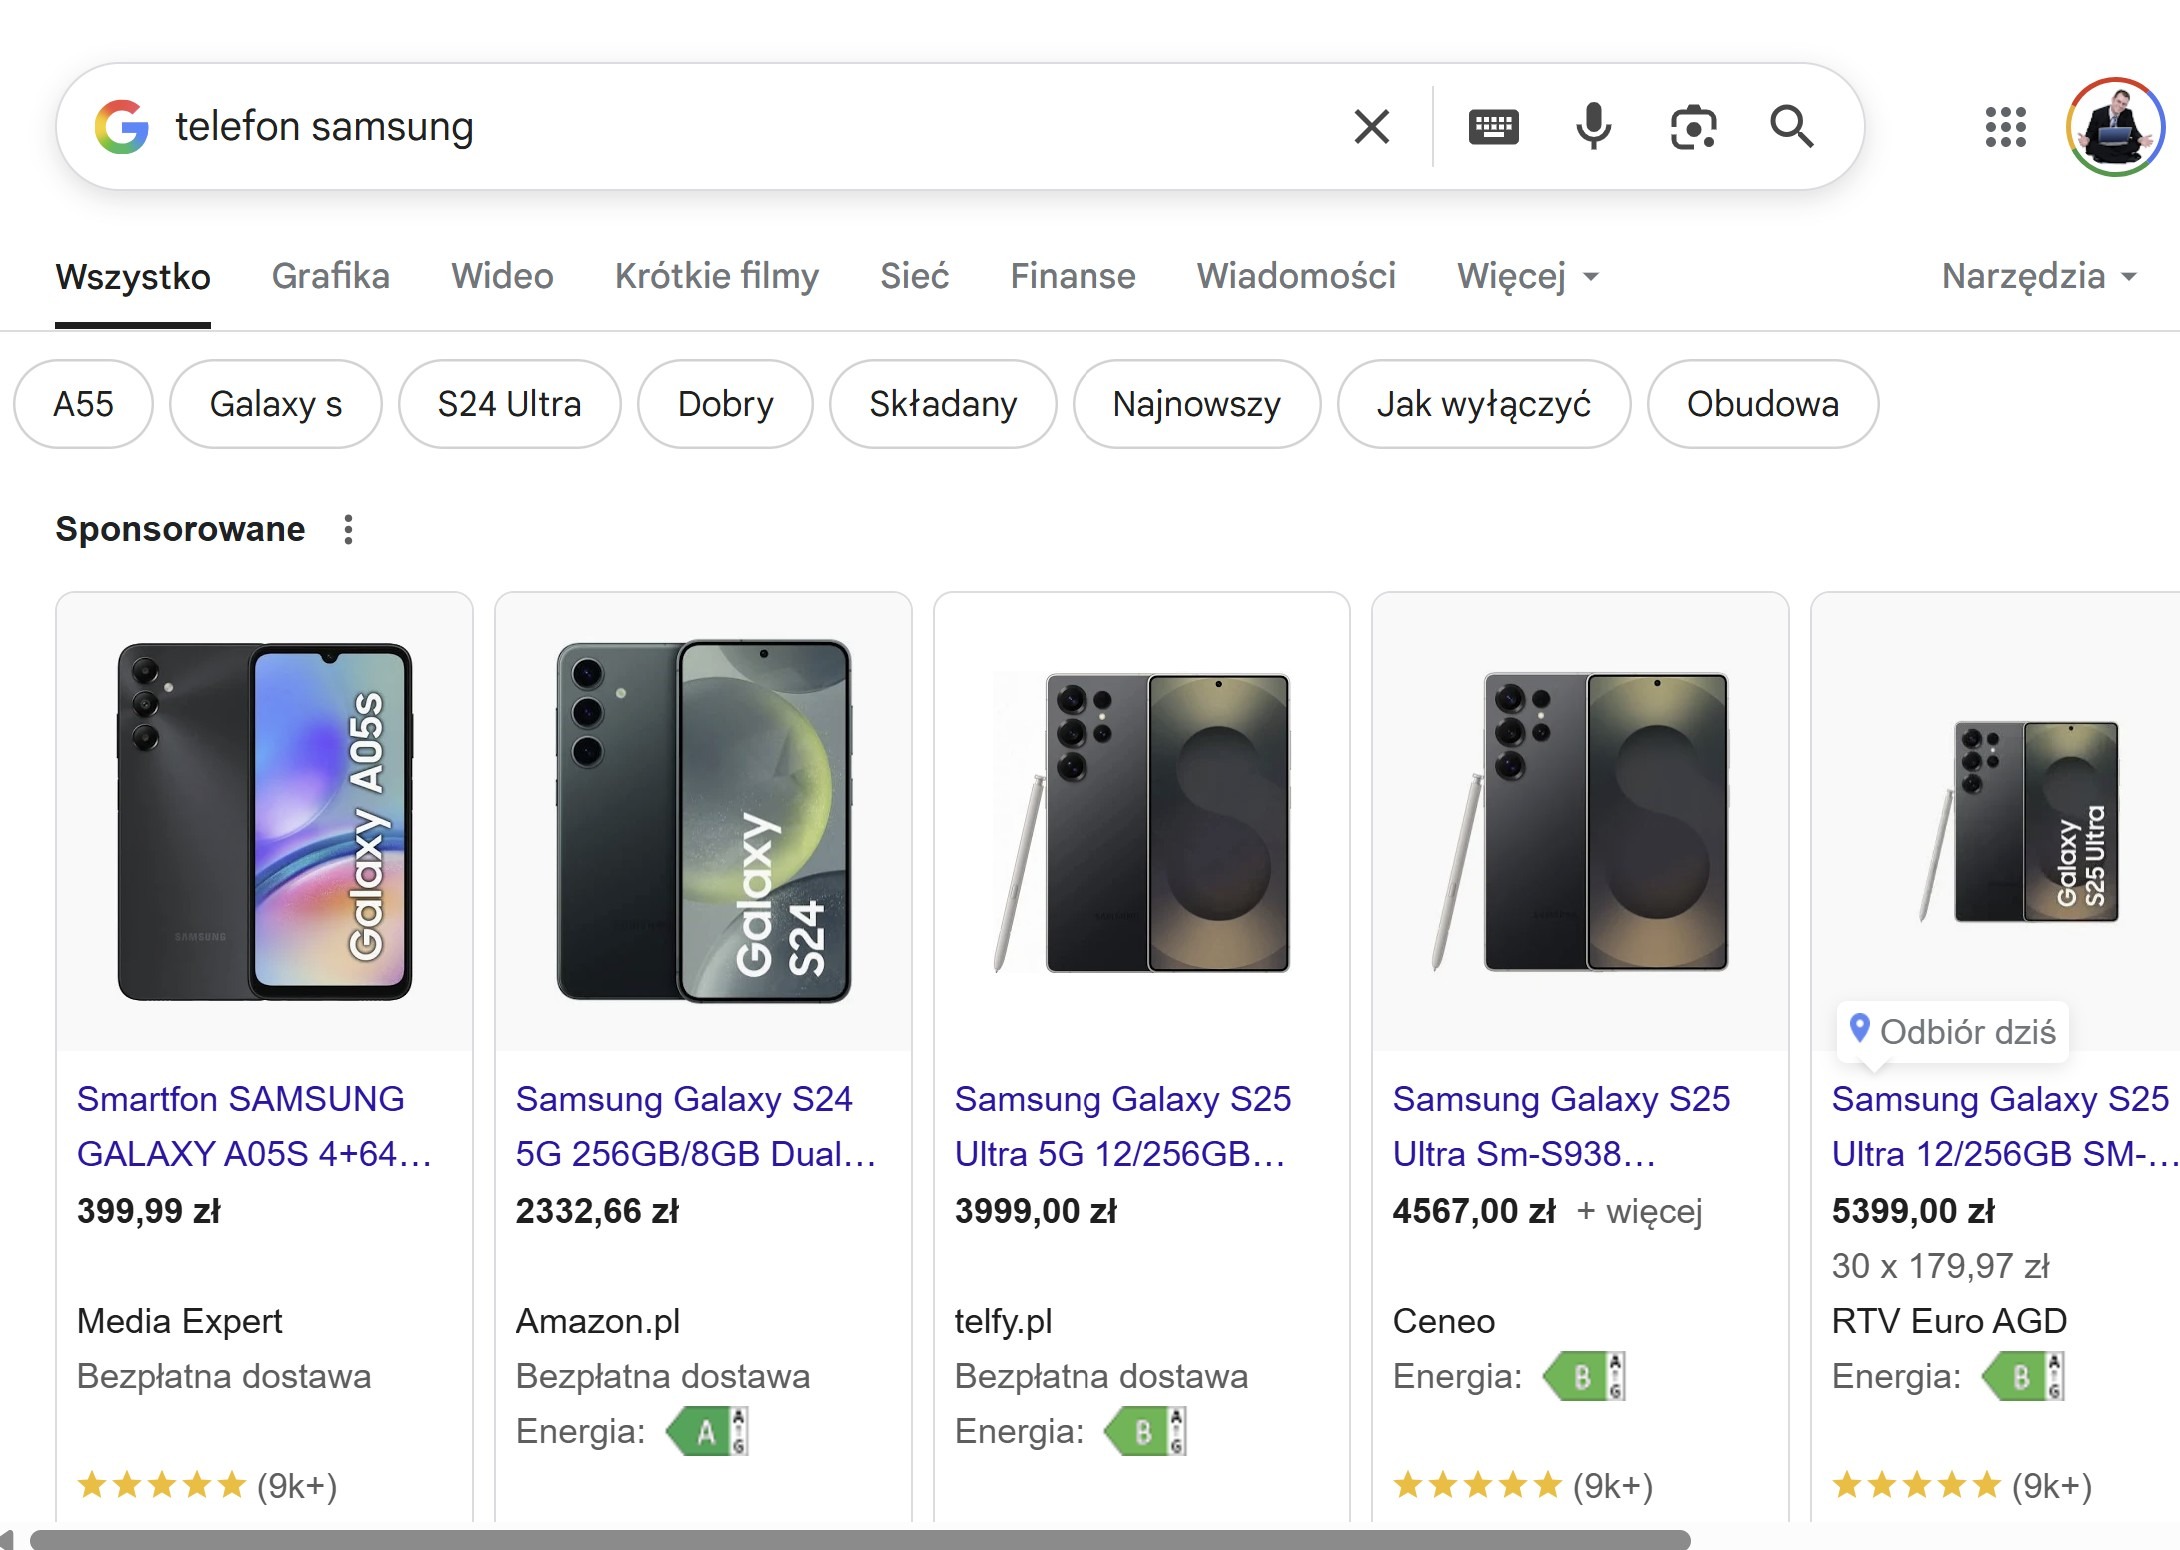Open Smartfon SAMSUNG GALAXY A05S 4+64 link
This screenshot has width=2180, height=1550.
255,1126
